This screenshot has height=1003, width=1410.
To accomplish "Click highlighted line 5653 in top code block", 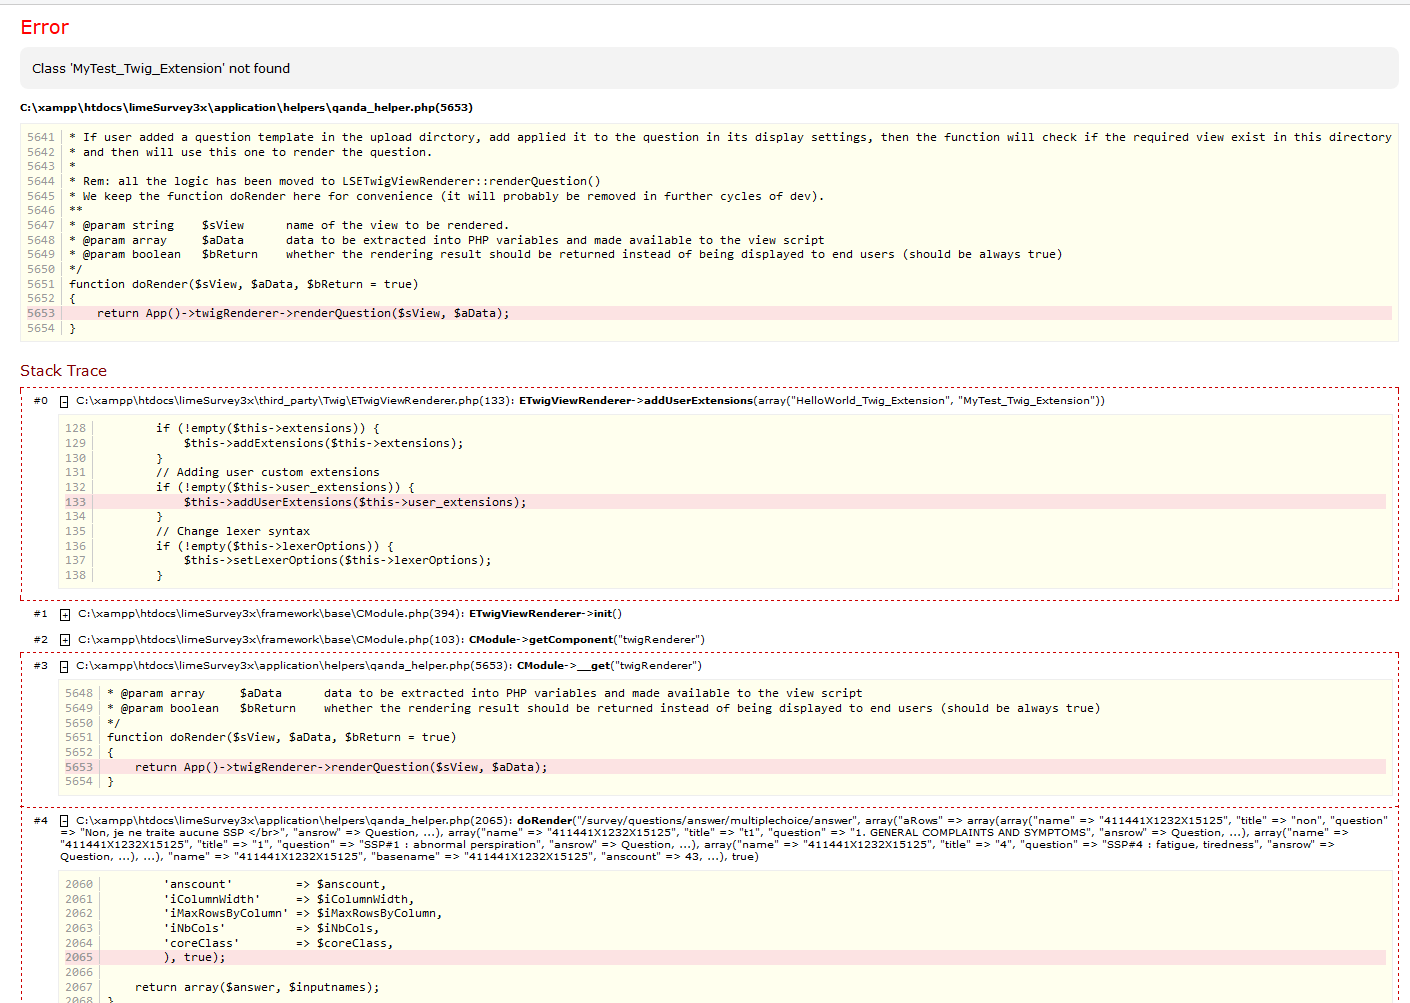I will point(303,313).
